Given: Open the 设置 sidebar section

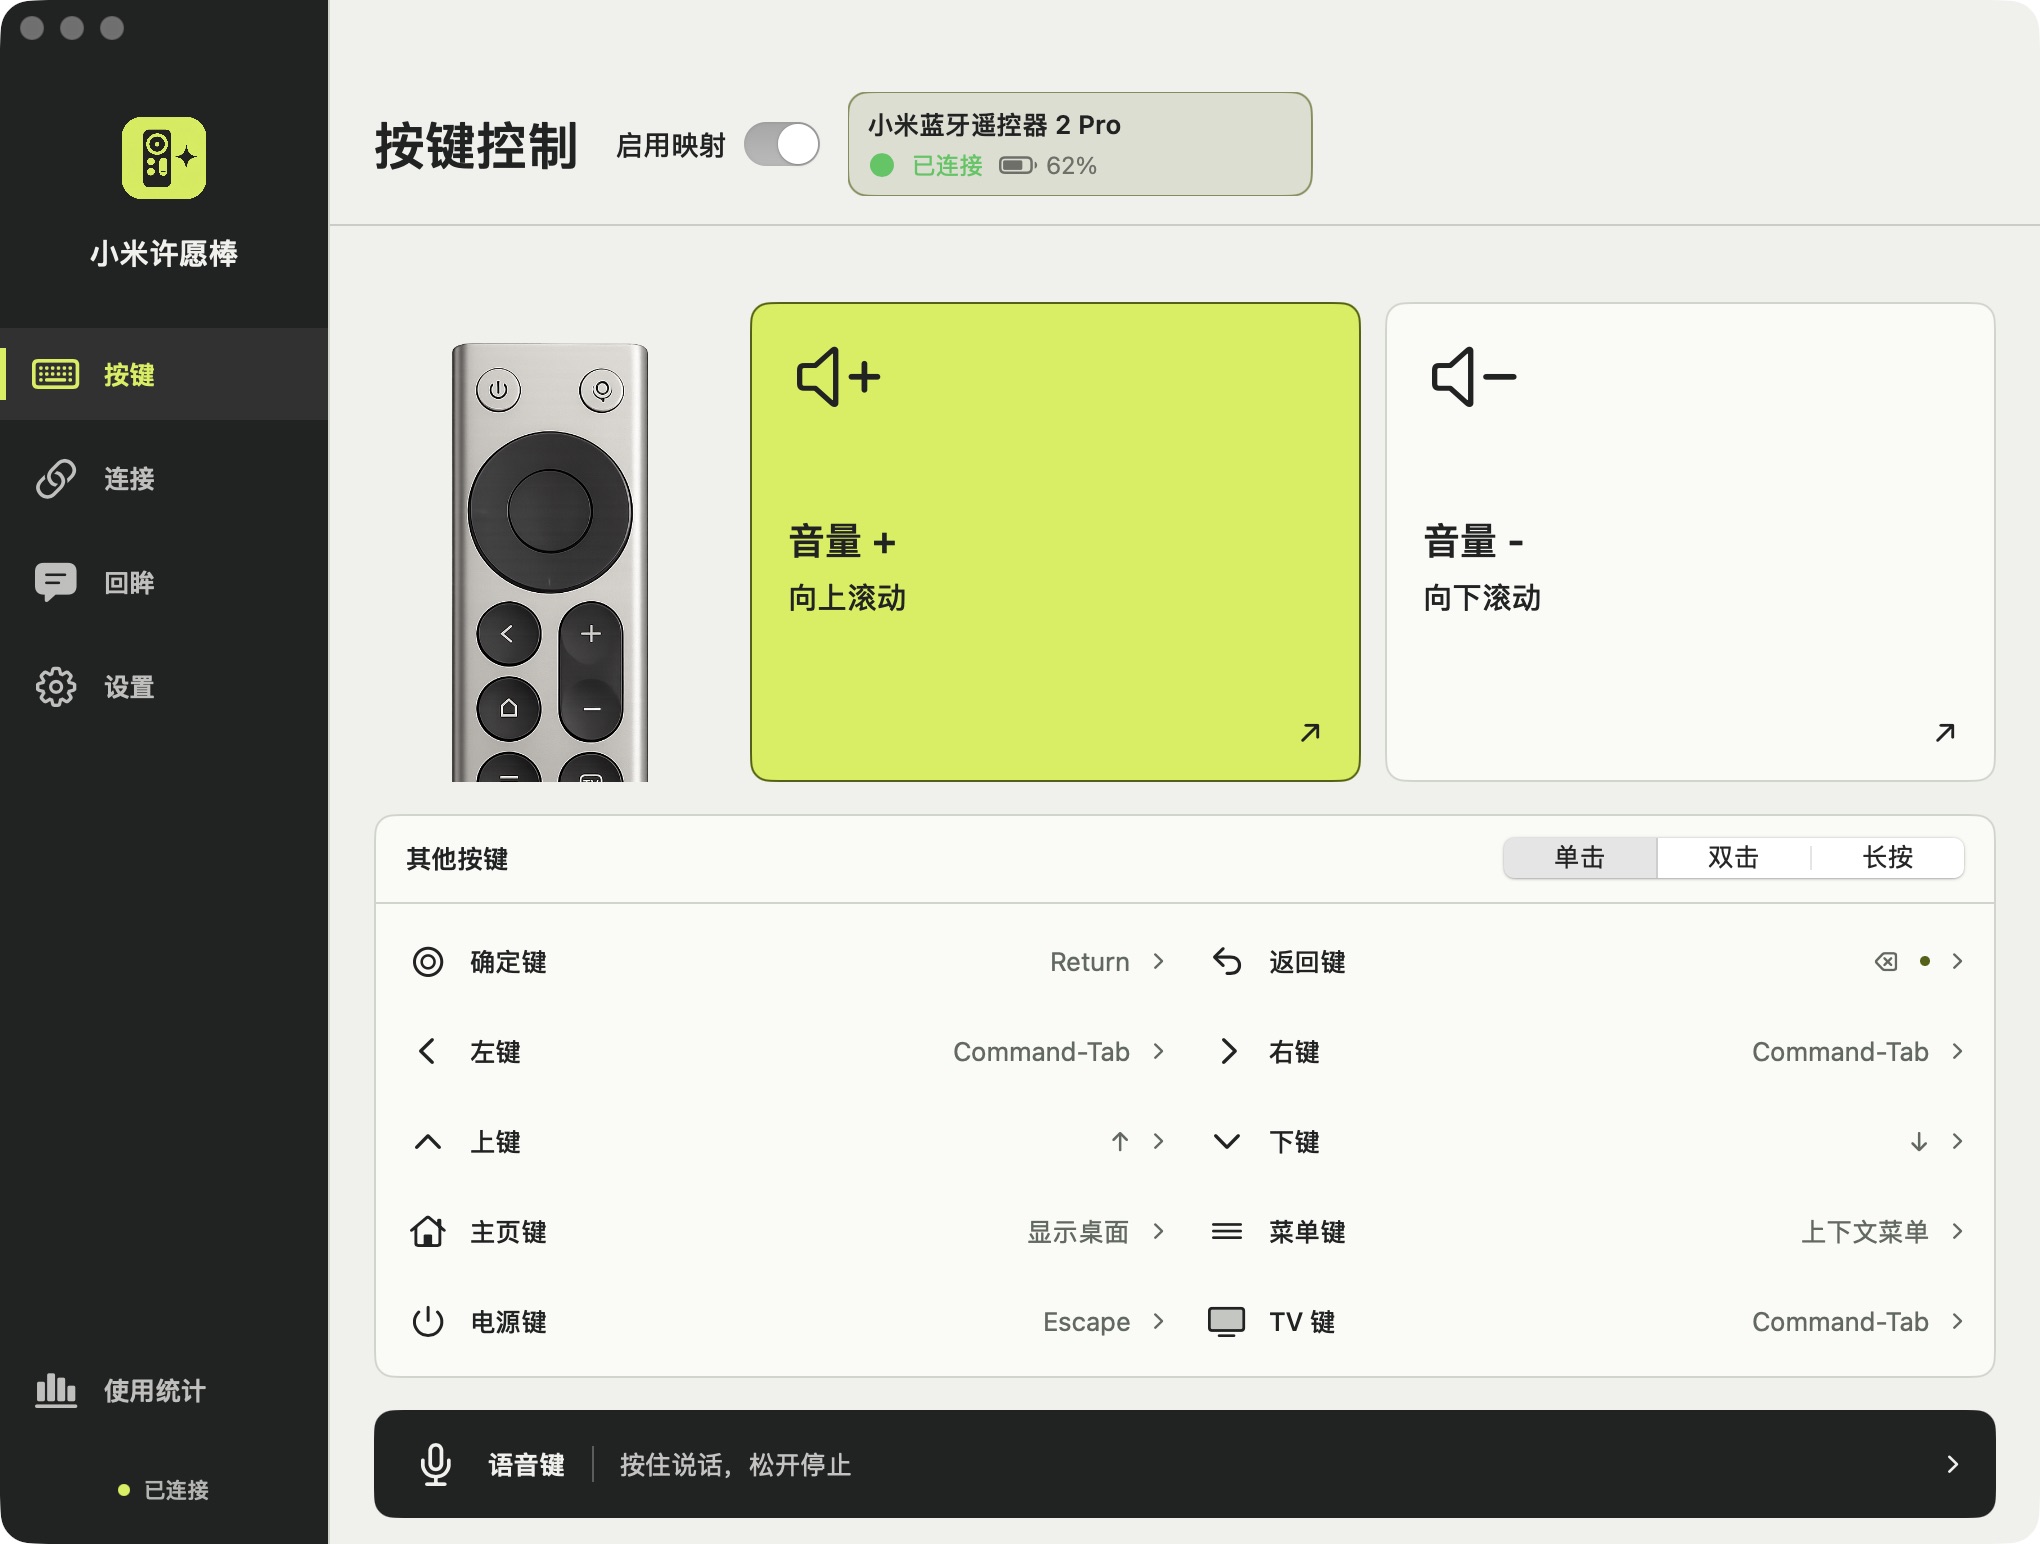Looking at the screenshot, I should coord(164,687).
